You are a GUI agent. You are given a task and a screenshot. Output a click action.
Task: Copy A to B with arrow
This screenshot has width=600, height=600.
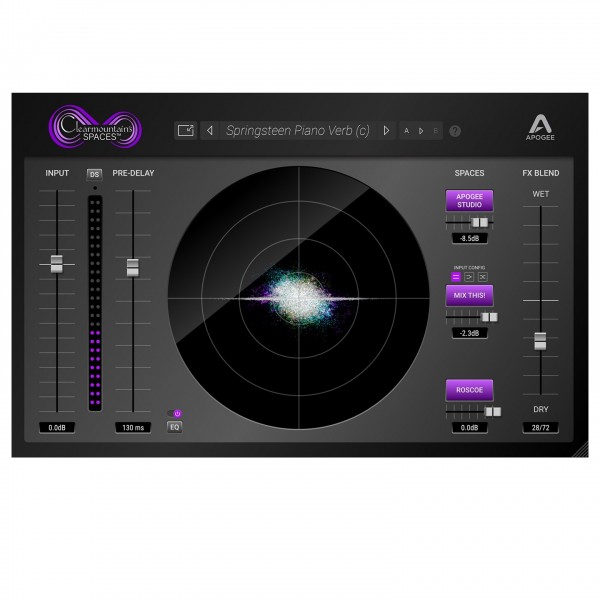(421, 131)
